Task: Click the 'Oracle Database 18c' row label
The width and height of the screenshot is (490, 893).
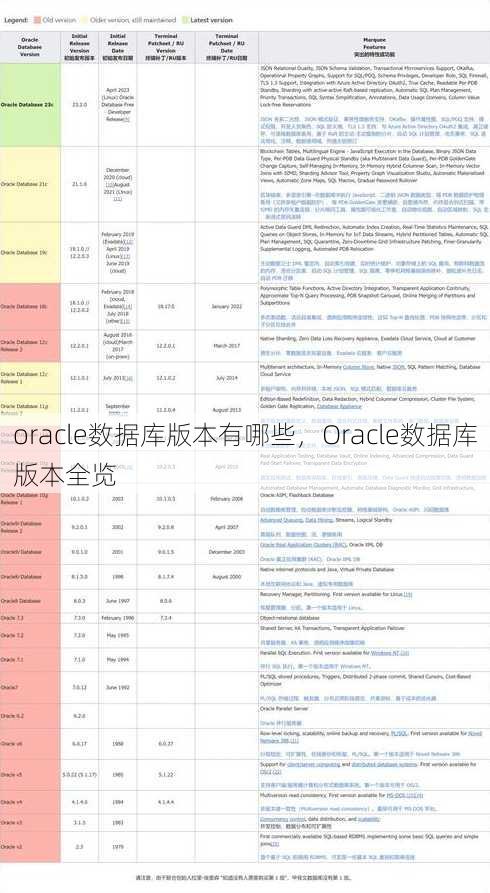Action: 24,306
